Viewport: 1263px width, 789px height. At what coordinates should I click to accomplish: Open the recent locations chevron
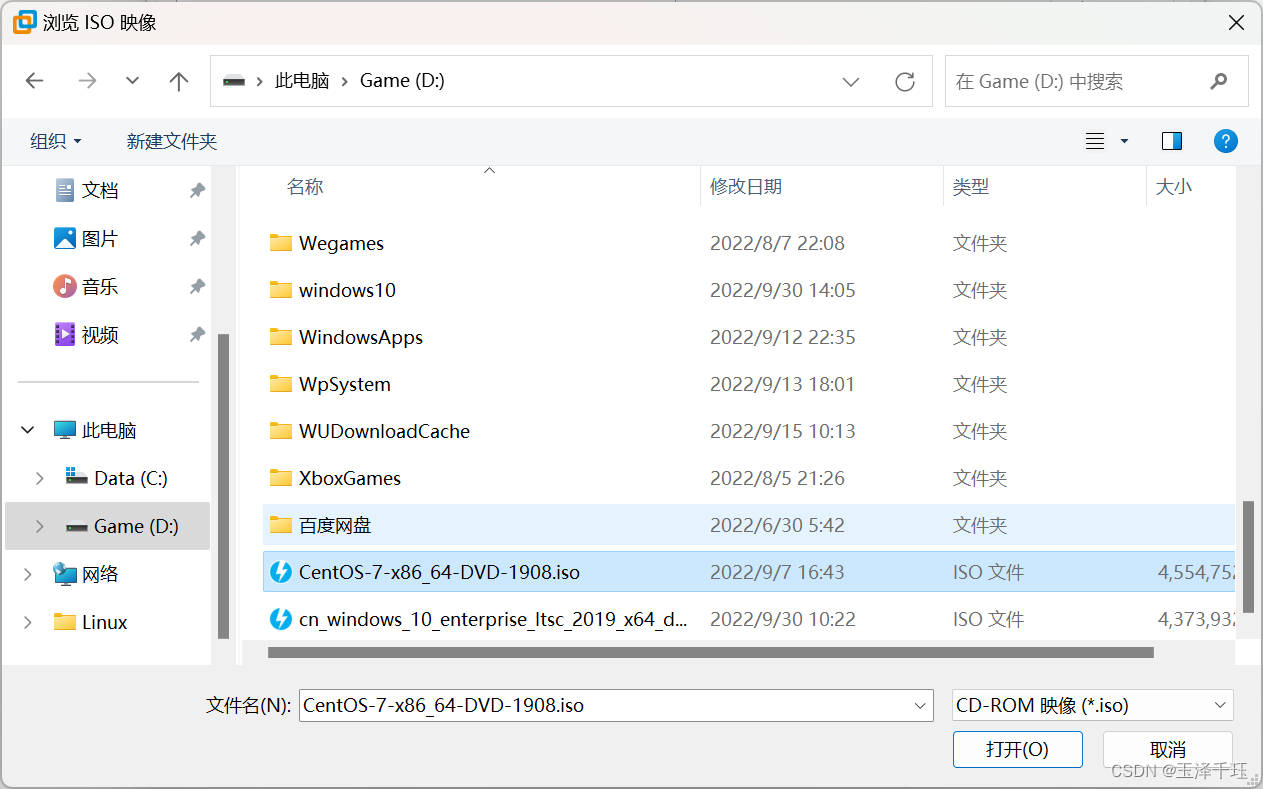132,81
